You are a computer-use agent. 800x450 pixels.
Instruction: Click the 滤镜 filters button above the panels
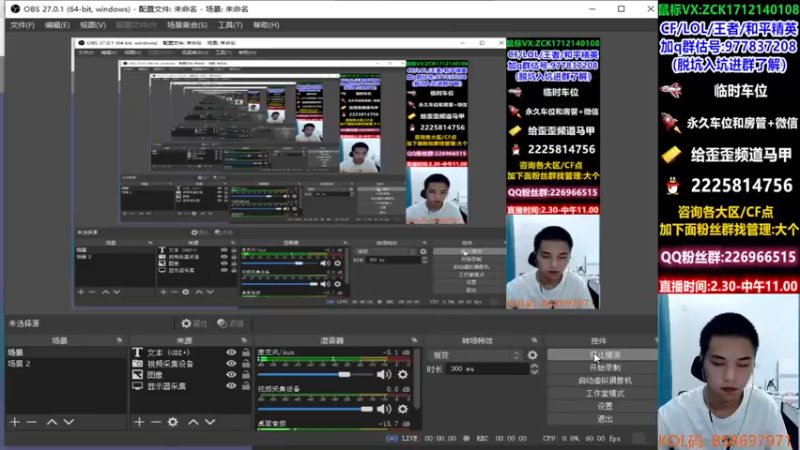[x=231, y=323]
